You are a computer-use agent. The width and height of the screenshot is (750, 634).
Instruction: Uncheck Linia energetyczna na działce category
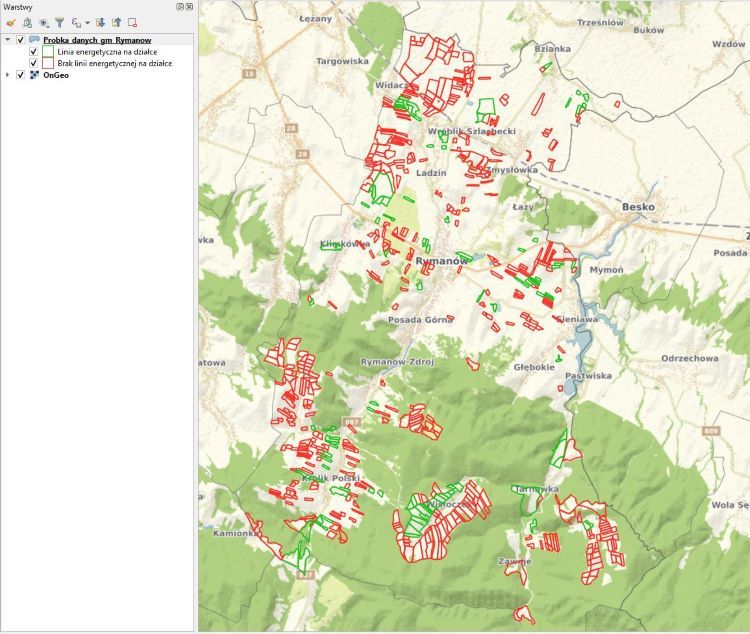coord(33,51)
